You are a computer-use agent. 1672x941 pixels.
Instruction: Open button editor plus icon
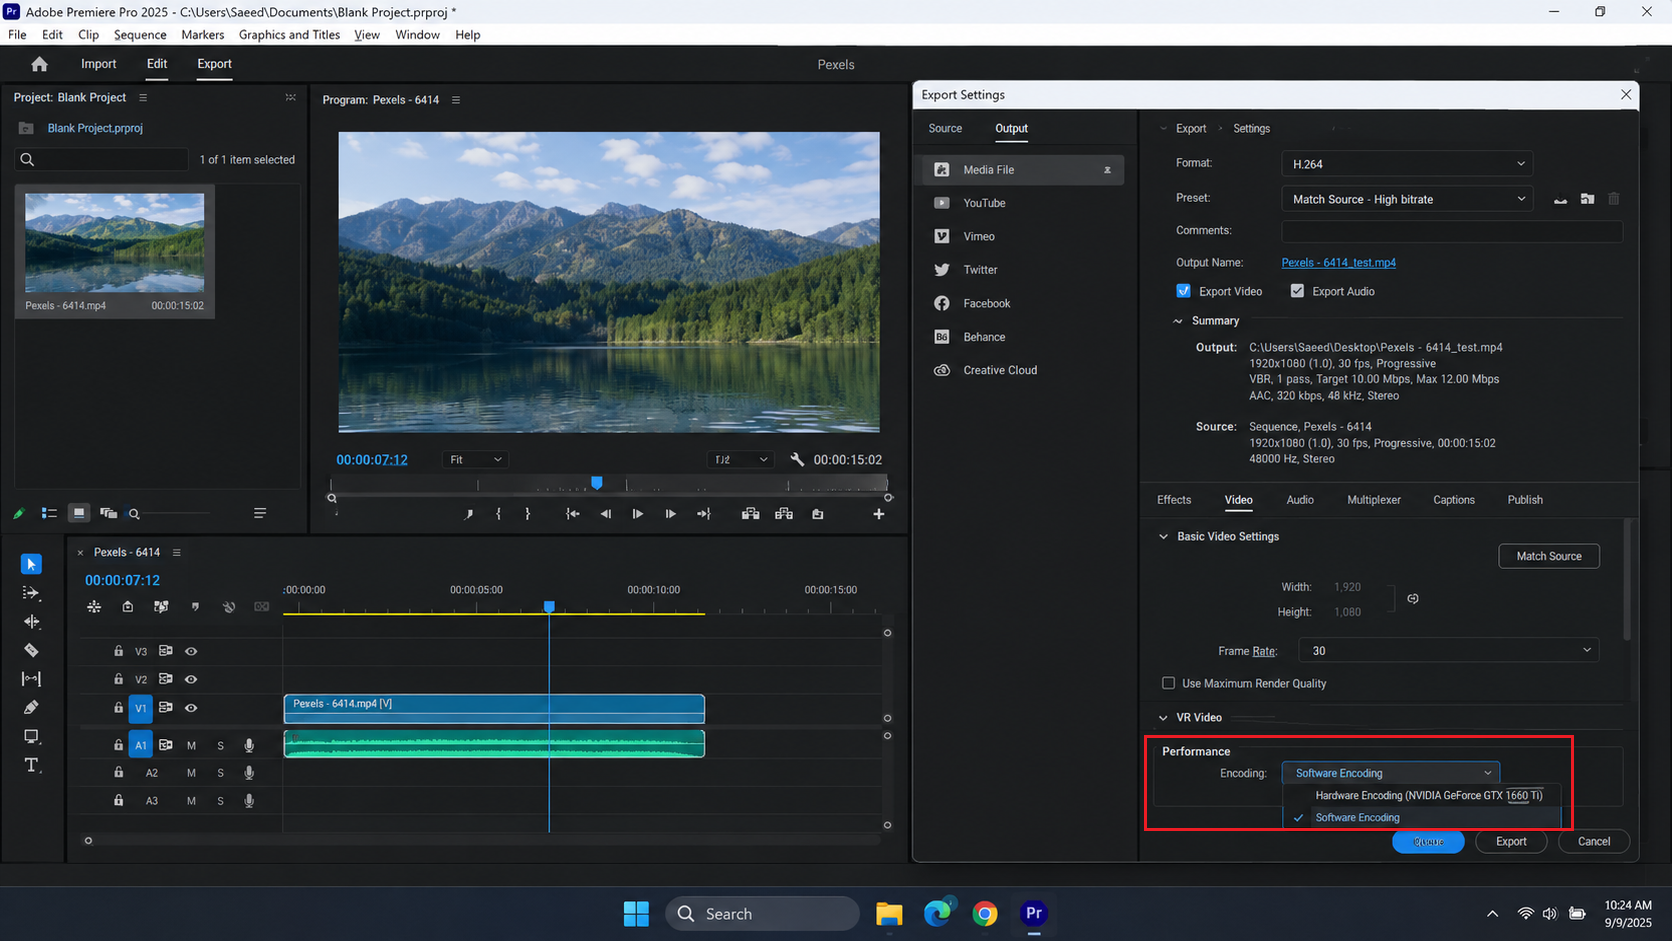pos(878,514)
